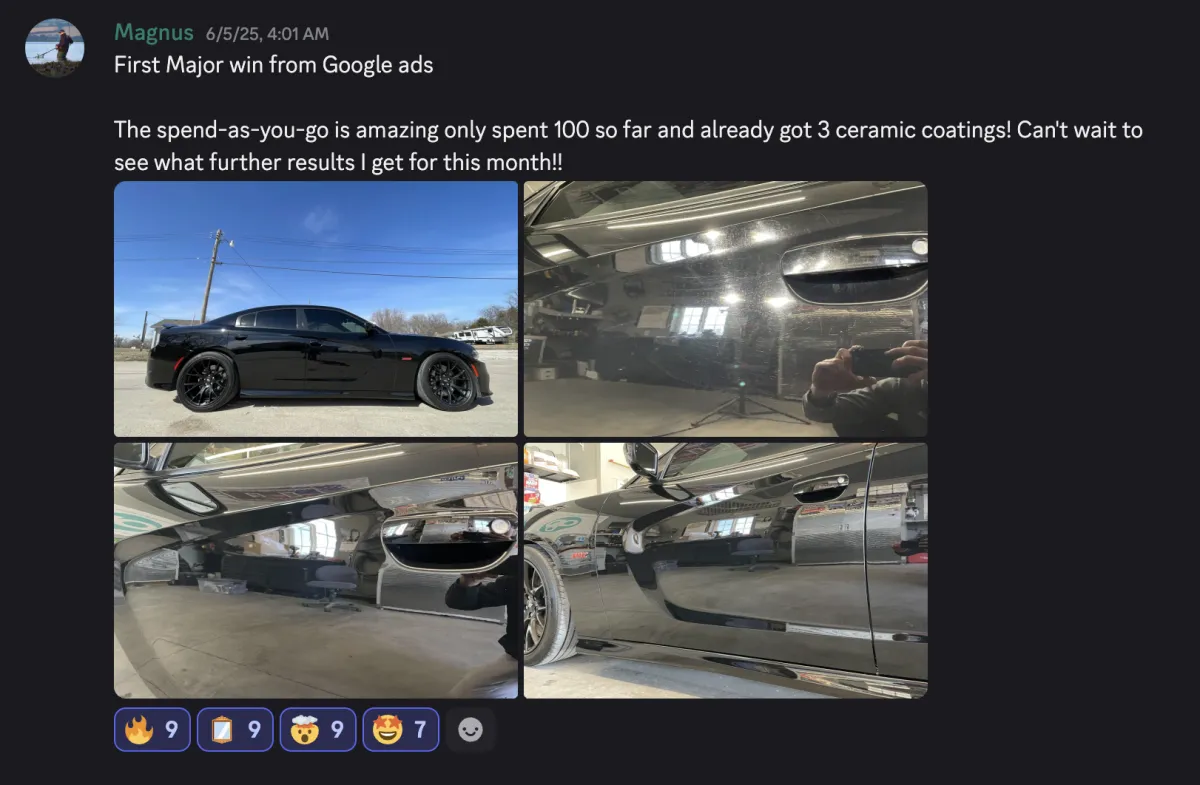Toggle the mirror emoji reaction
1200x785 pixels.
[x=235, y=730]
